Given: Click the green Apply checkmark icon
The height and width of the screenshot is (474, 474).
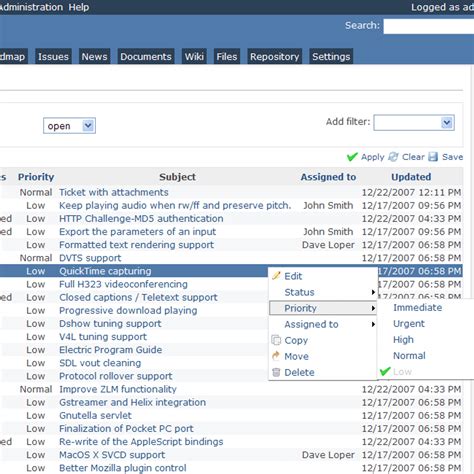Looking at the screenshot, I should (352, 157).
